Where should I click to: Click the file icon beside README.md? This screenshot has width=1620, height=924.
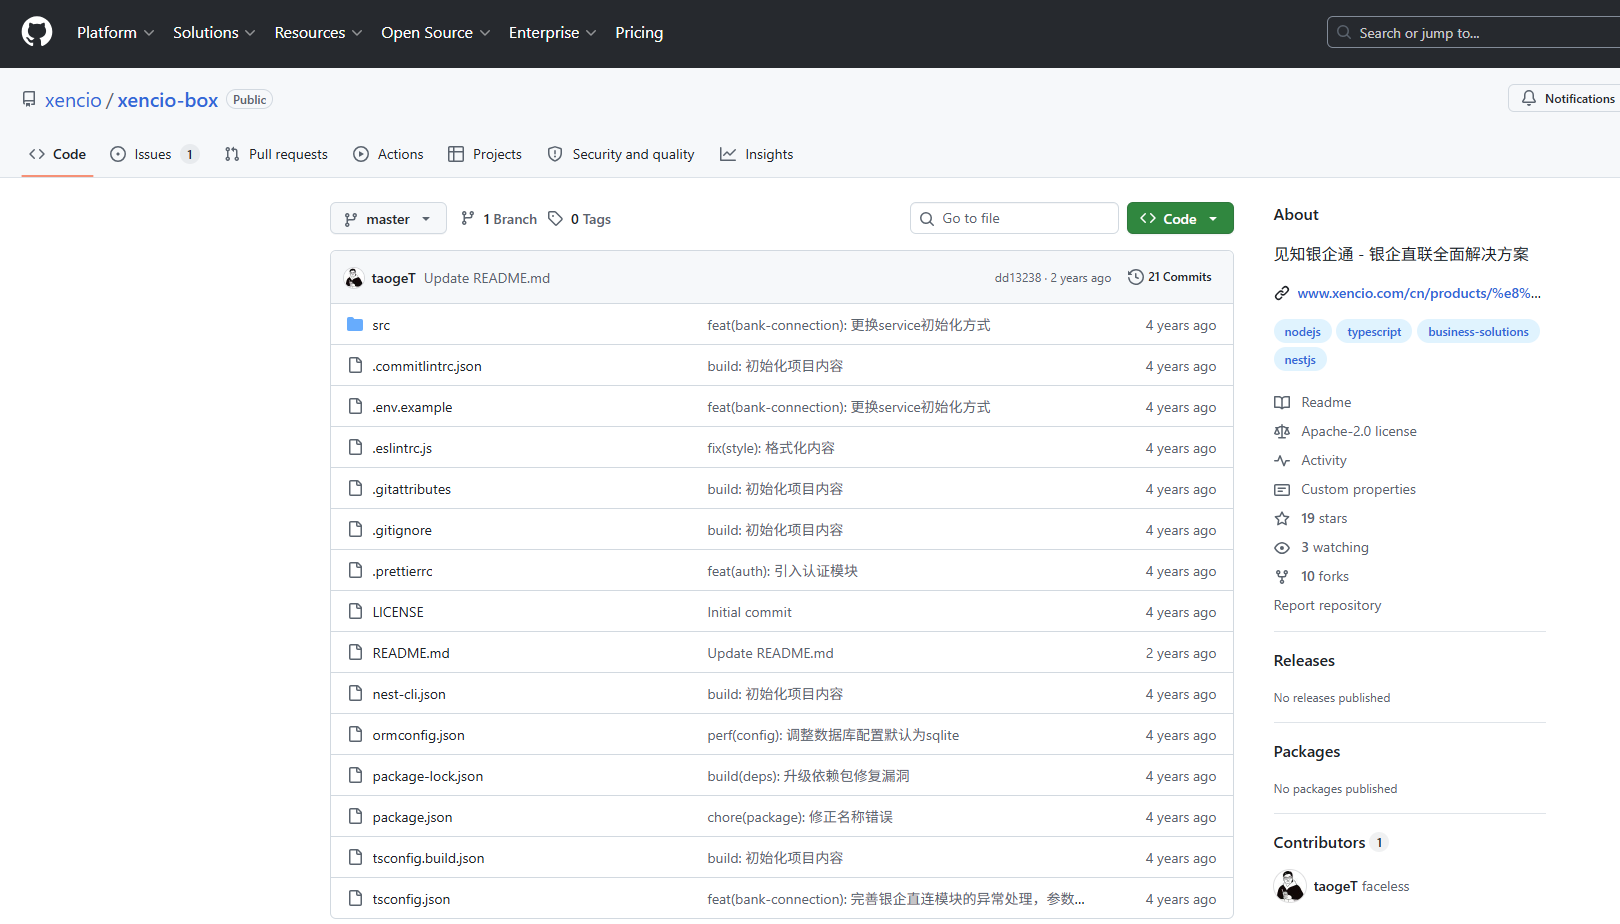[x=355, y=652]
